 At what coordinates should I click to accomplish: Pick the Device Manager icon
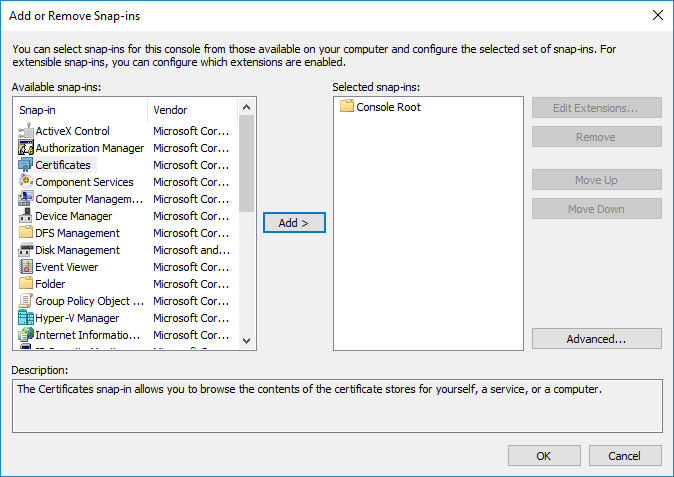pyautogui.click(x=26, y=216)
